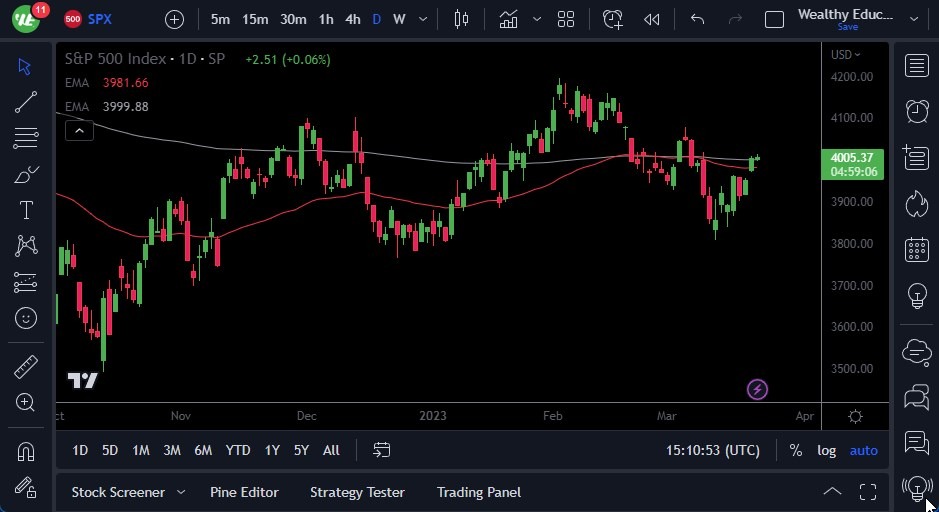
Task: Open the Strategy Tester tab
Action: coord(357,492)
